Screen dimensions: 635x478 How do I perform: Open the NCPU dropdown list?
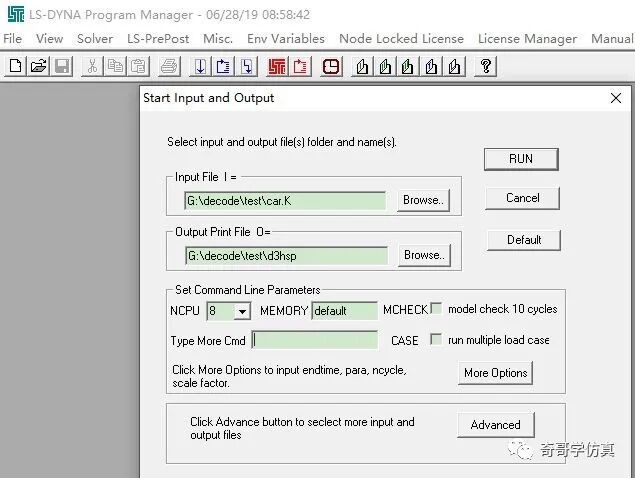pyautogui.click(x=242, y=312)
